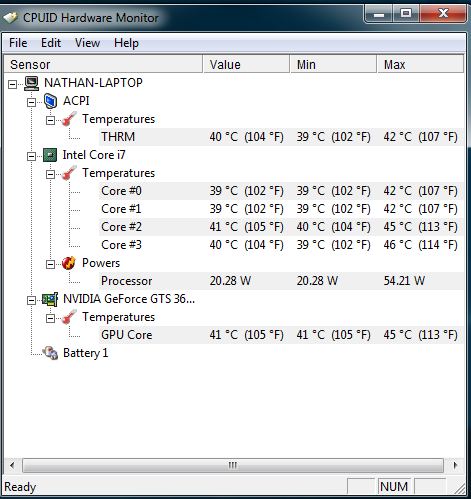Collapse the NVIDIA GeForce GTS node
471x499 pixels.
31,300
